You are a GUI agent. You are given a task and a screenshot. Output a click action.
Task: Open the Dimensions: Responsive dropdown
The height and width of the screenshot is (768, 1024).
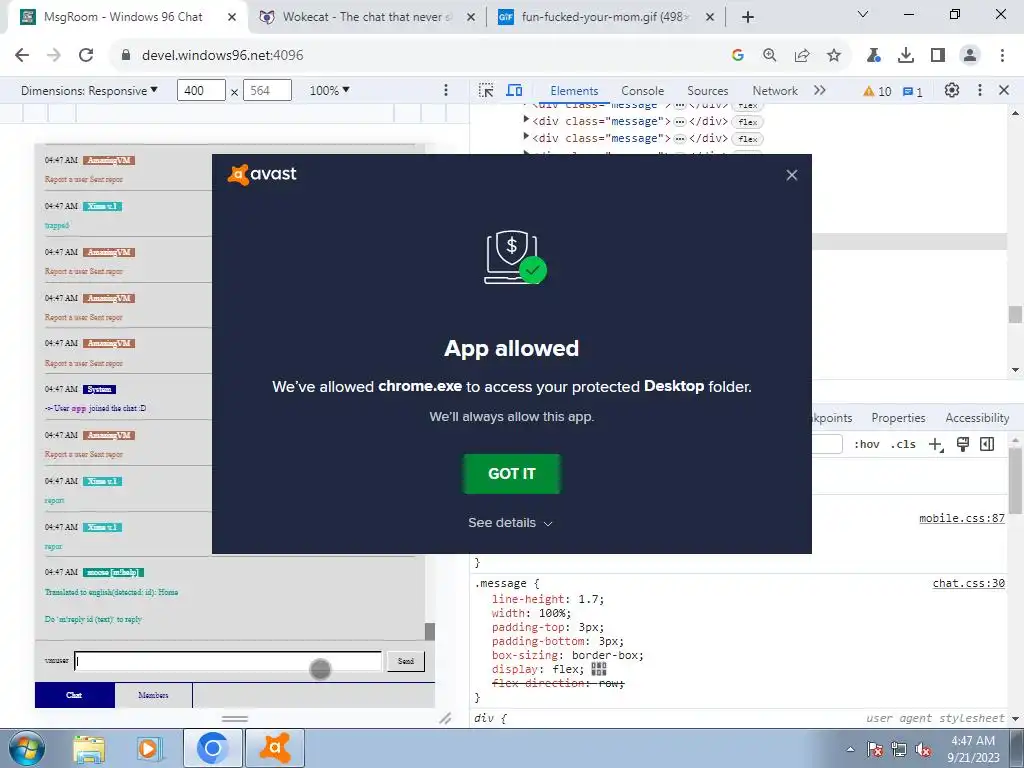89,90
